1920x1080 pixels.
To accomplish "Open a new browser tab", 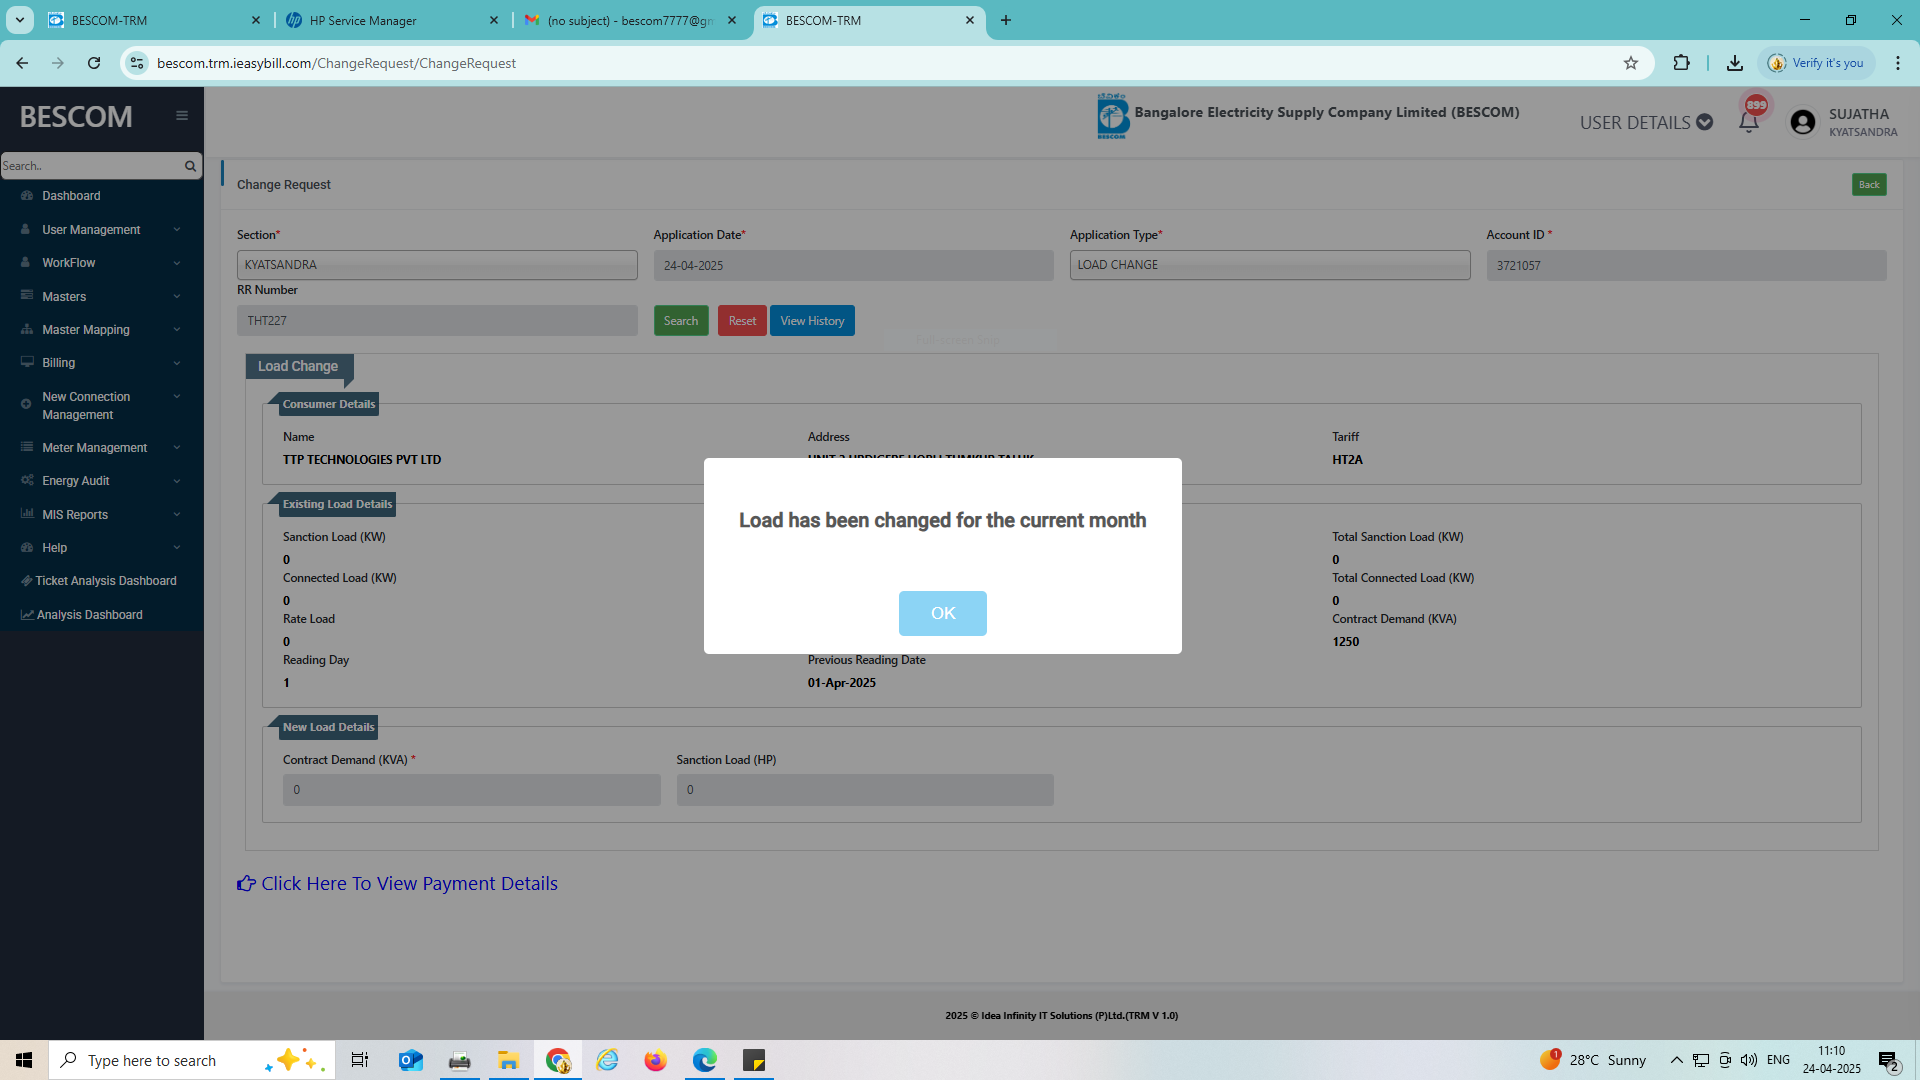I will 1006,20.
